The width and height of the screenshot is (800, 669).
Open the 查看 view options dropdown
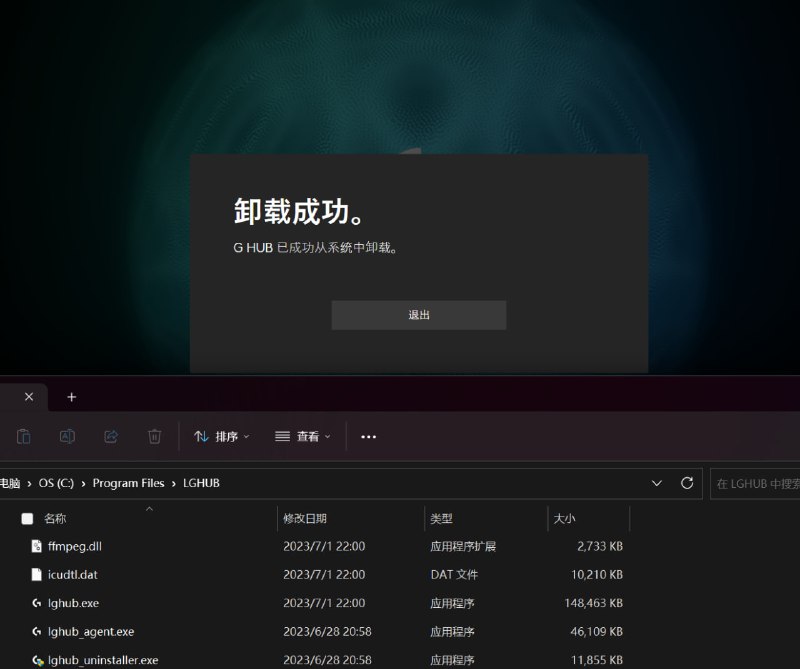303,437
